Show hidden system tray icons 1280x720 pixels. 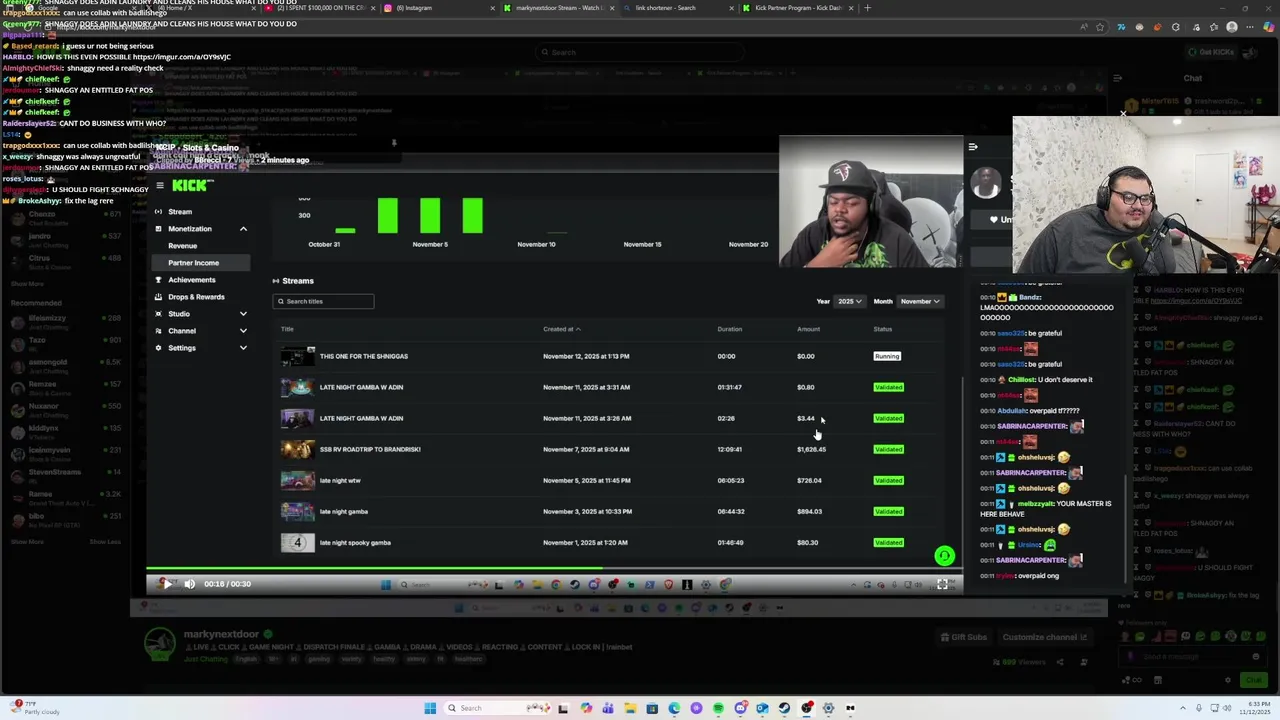click(x=1183, y=708)
